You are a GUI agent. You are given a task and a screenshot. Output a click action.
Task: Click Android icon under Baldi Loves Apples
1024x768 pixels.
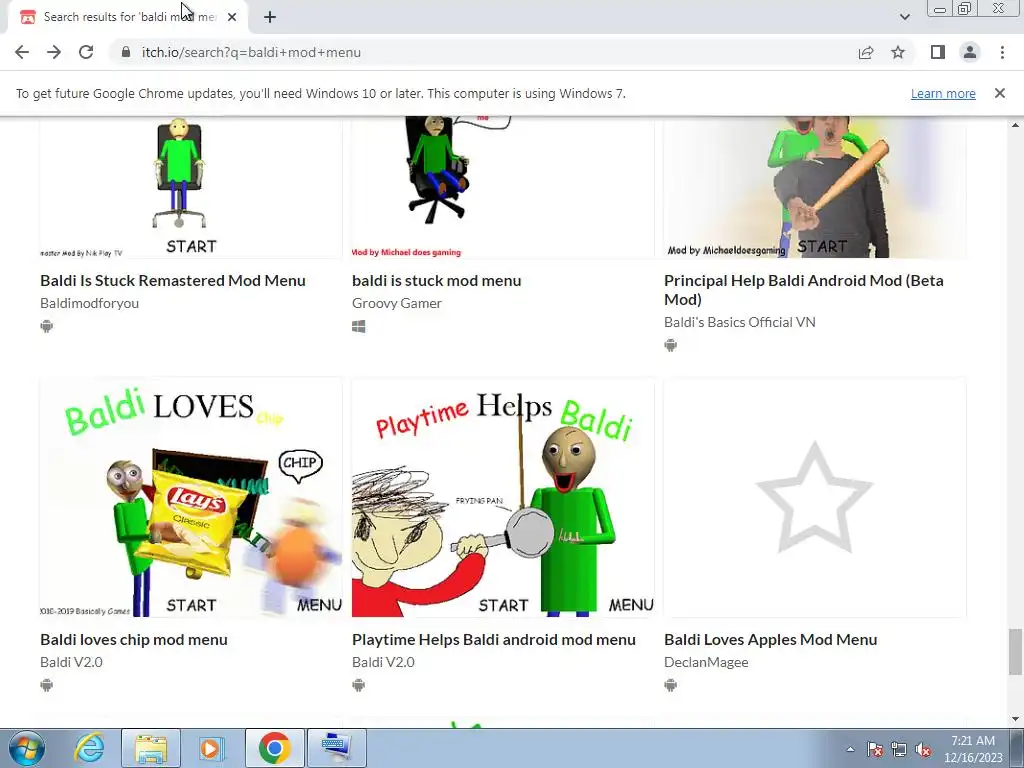pos(671,685)
